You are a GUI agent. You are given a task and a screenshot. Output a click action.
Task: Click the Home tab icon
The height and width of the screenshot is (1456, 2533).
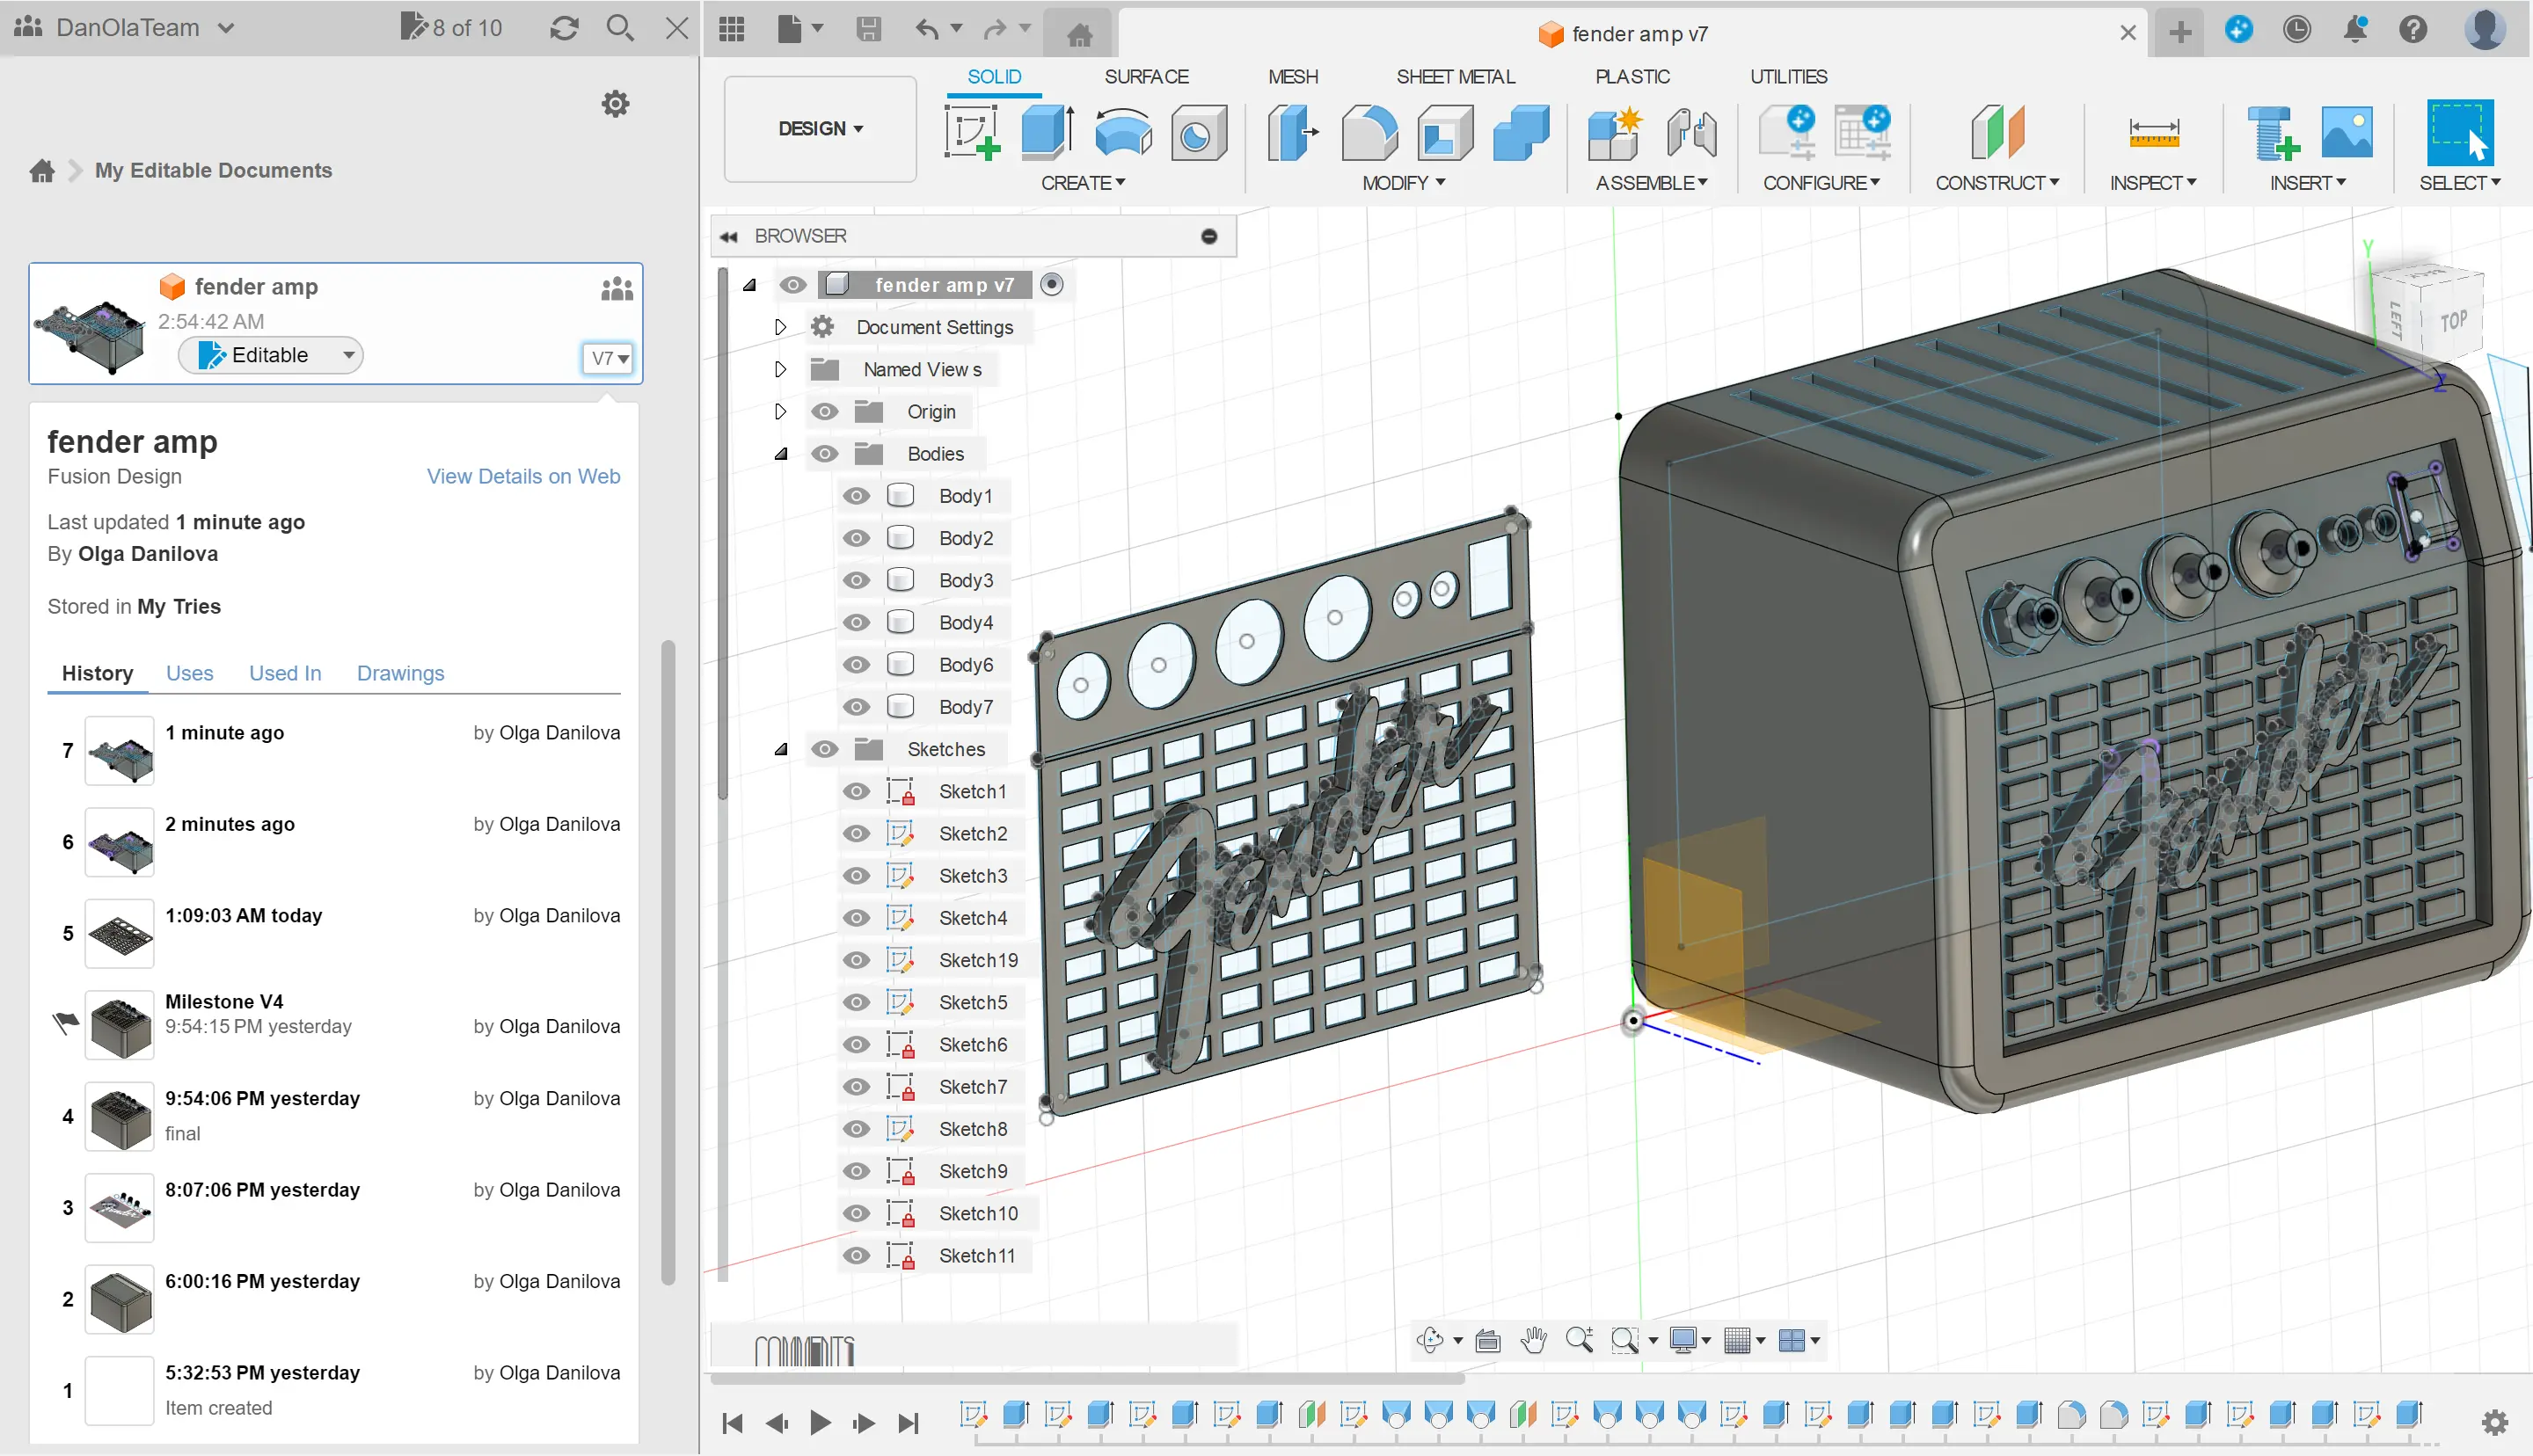pos(1079,35)
